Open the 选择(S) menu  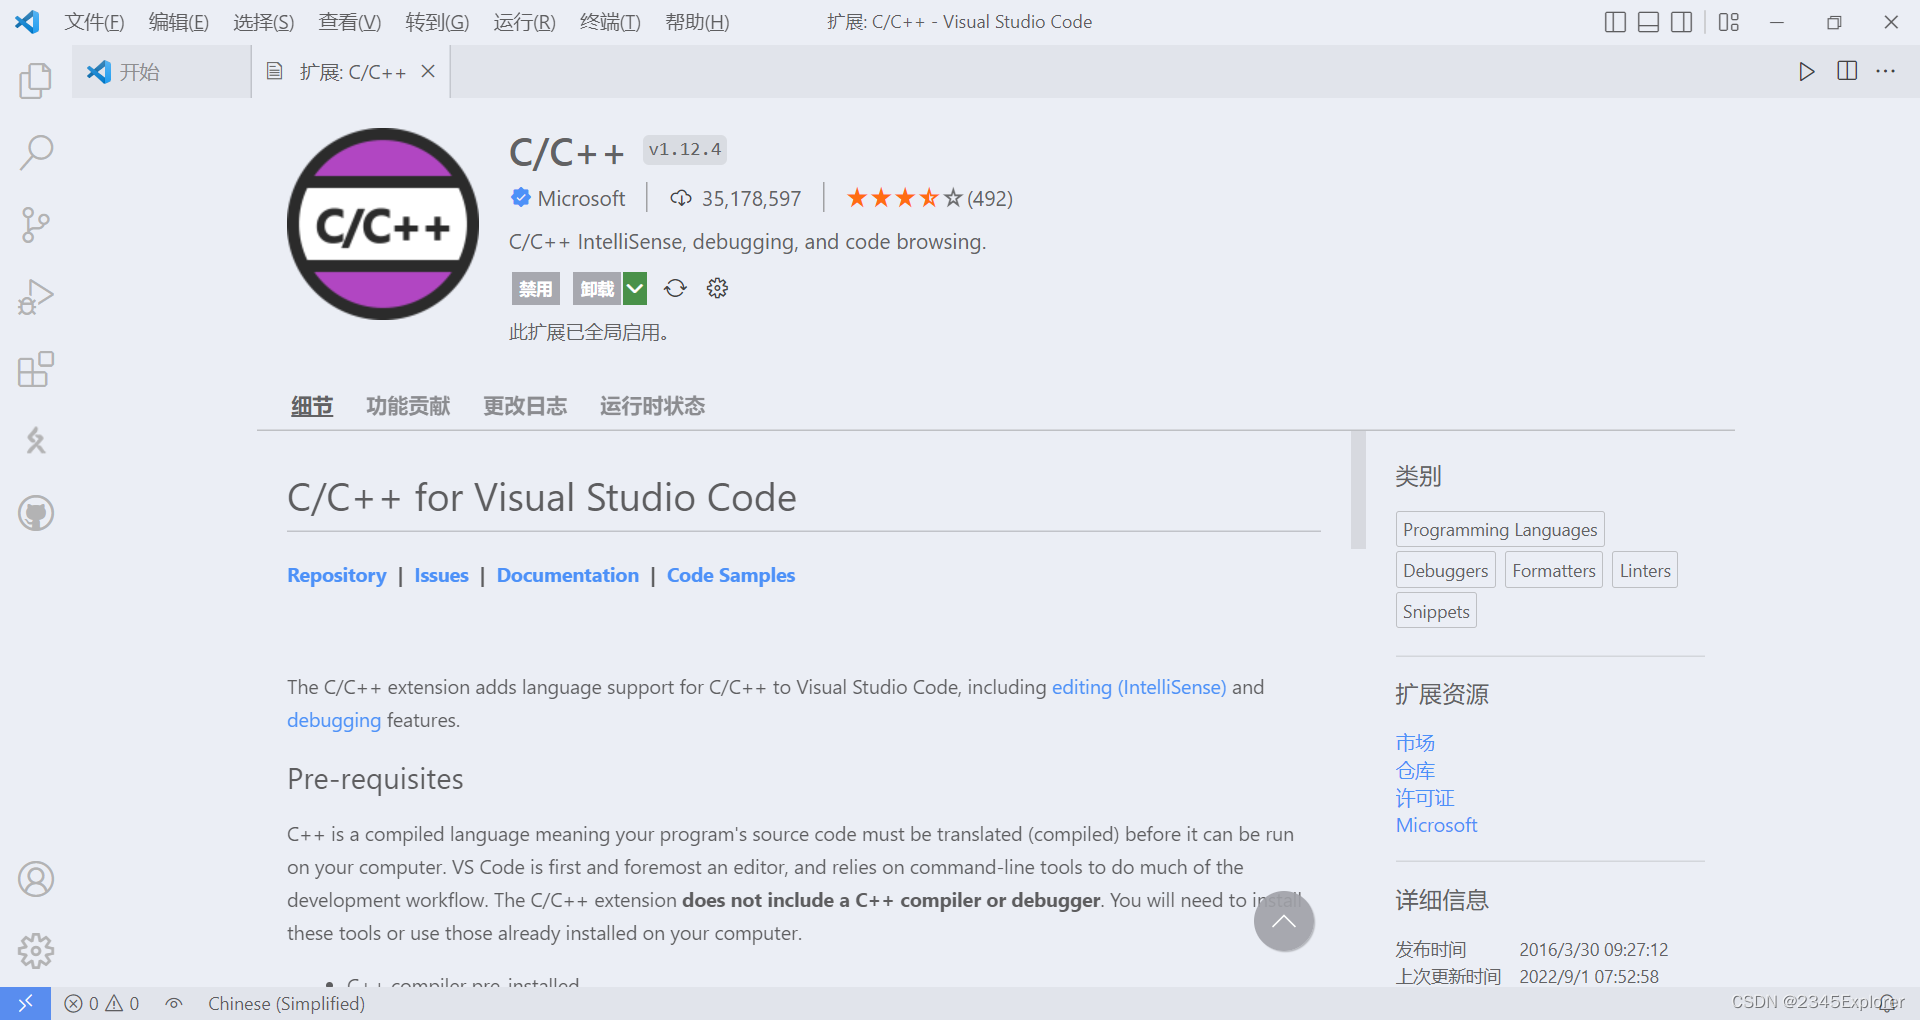tap(263, 22)
